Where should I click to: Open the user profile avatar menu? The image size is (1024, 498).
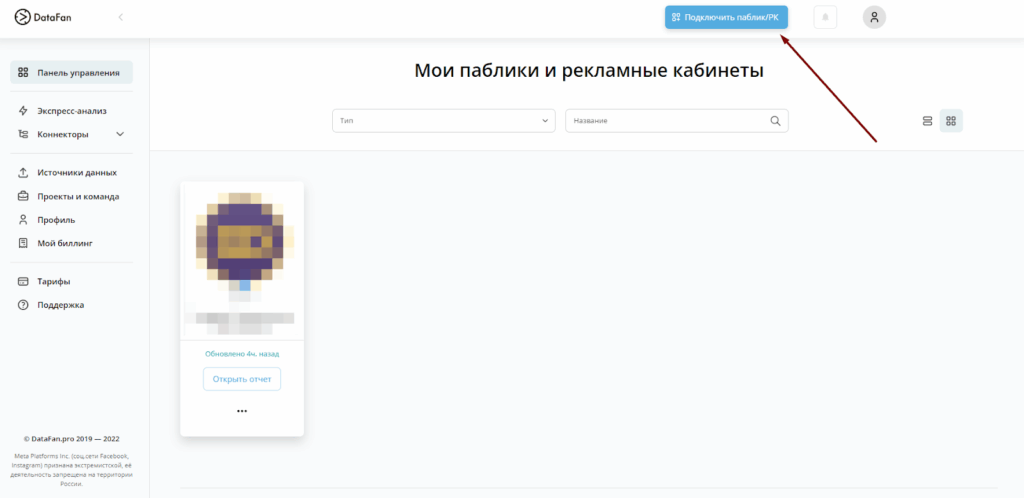pos(874,17)
